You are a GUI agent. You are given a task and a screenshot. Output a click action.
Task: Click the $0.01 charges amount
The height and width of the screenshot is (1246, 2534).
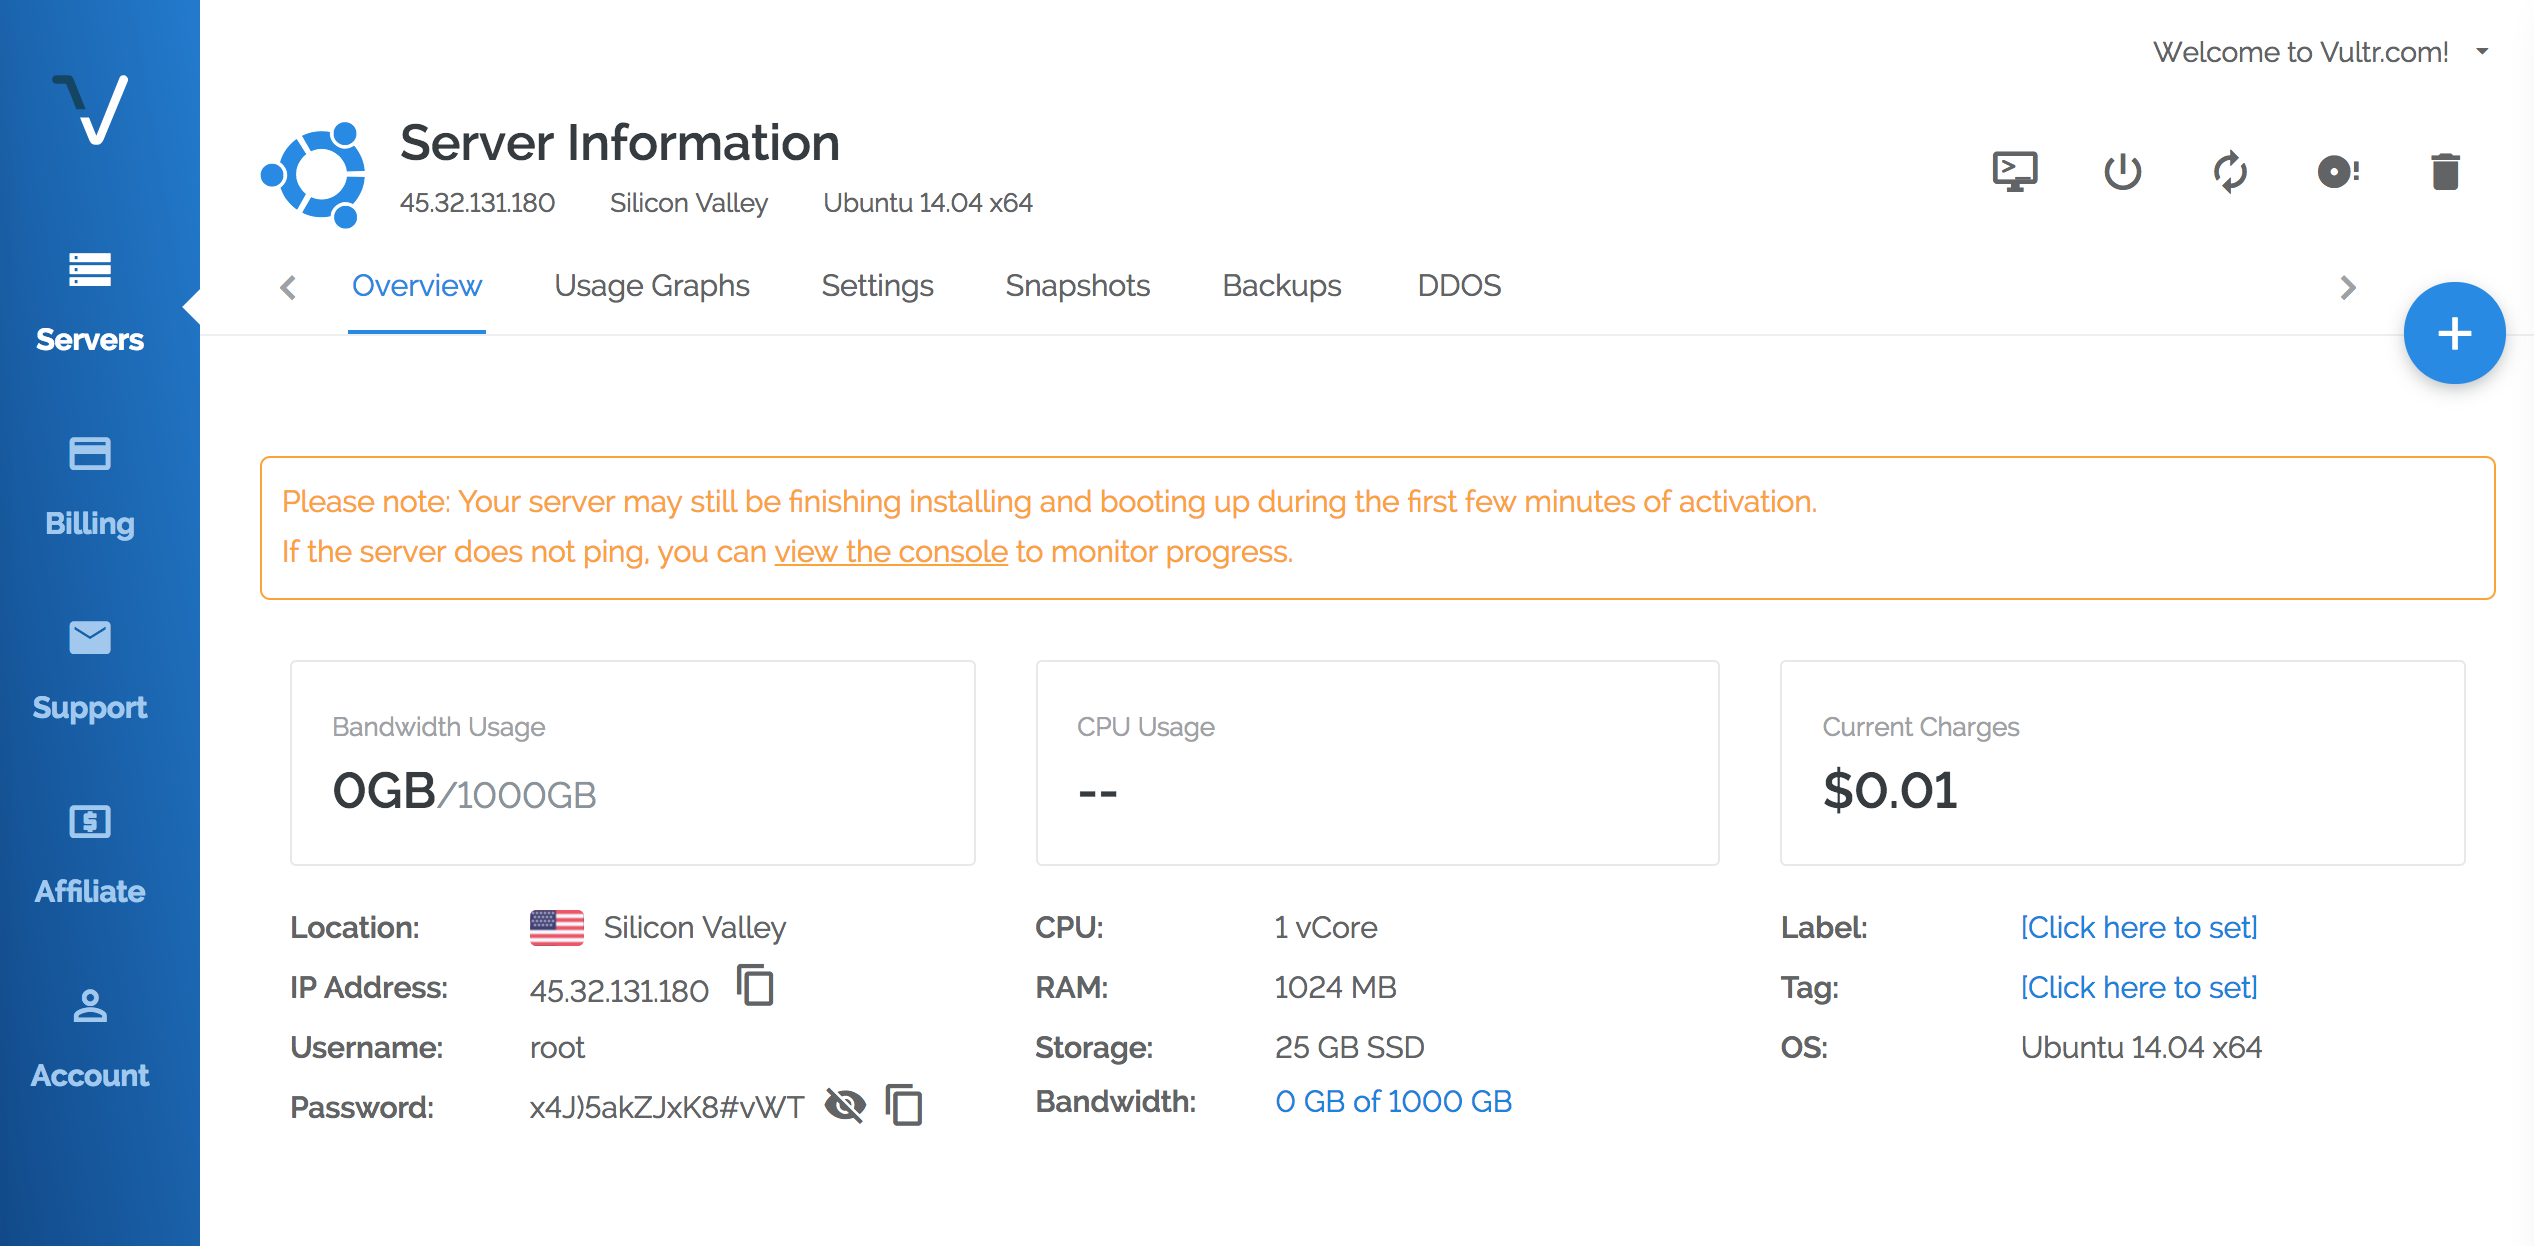pyautogui.click(x=1889, y=791)
